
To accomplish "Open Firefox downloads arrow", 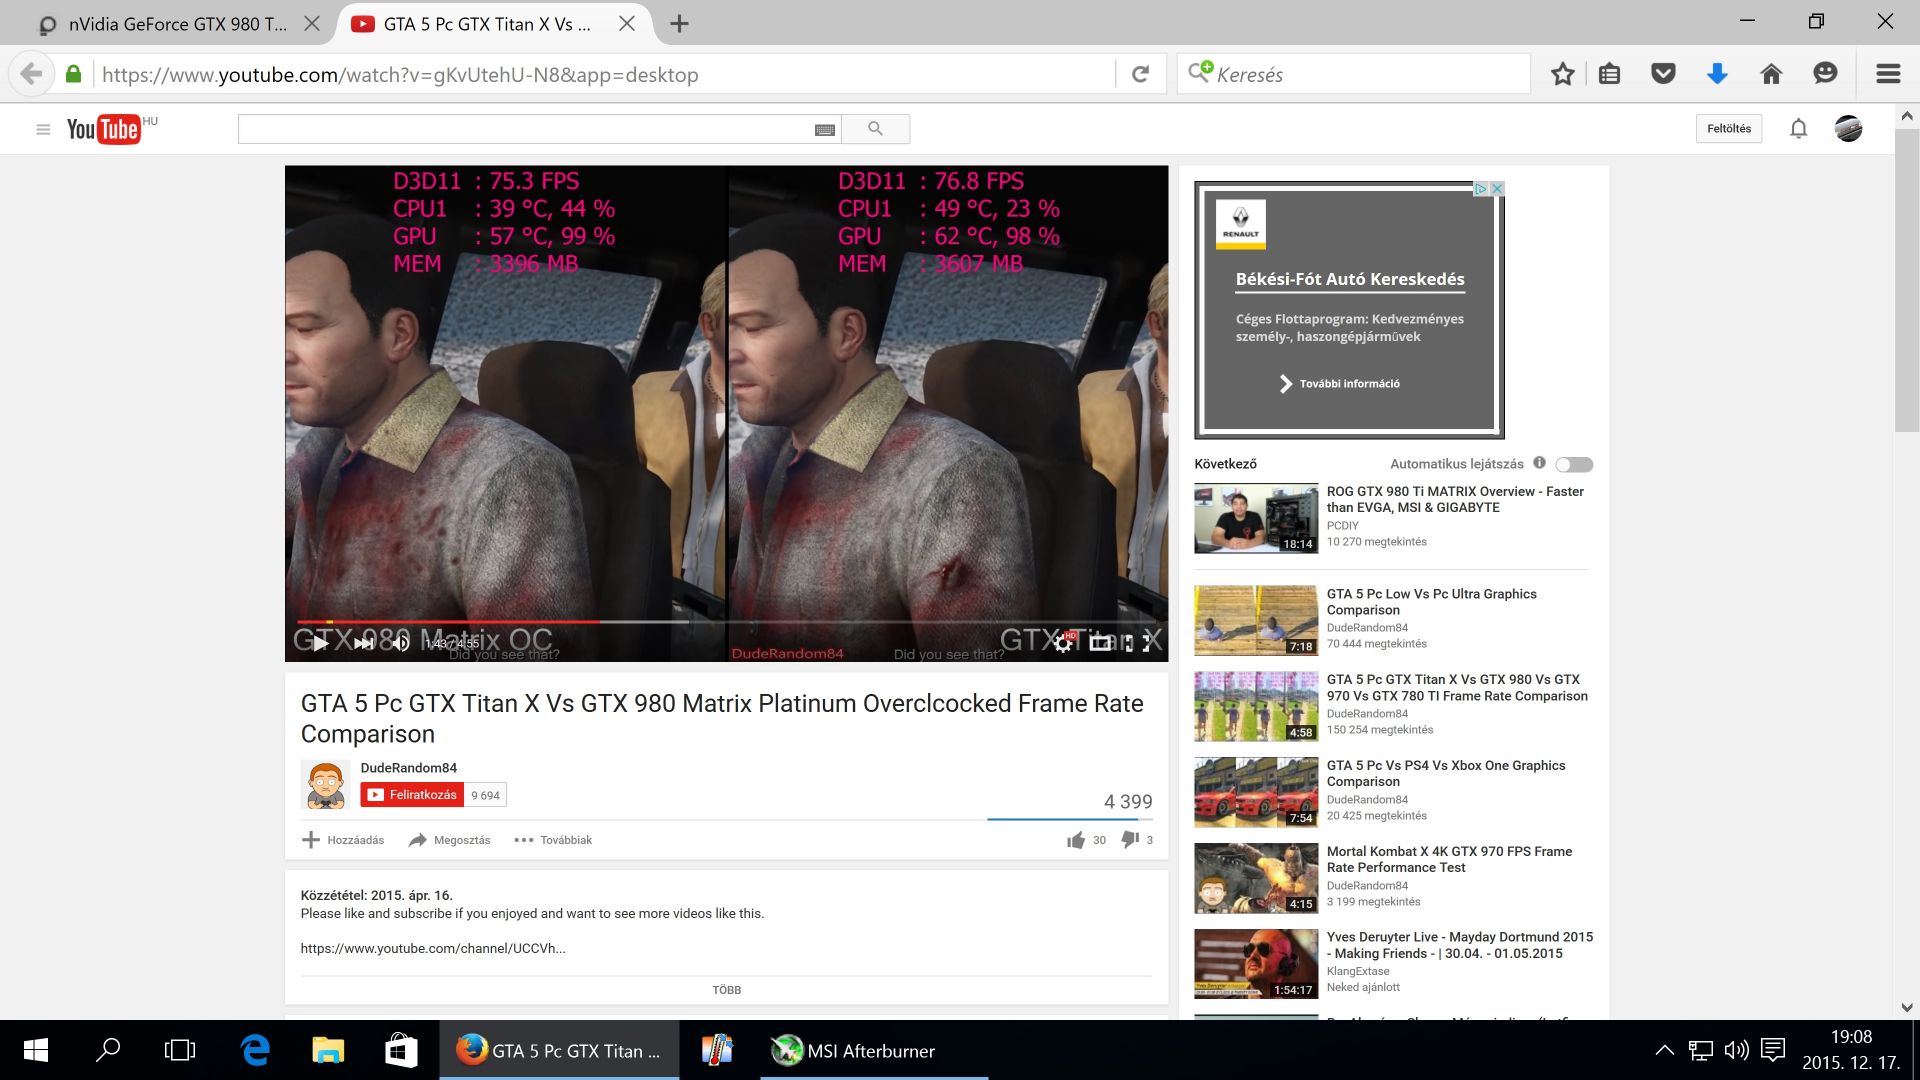I will click(x=1717, y=74).
